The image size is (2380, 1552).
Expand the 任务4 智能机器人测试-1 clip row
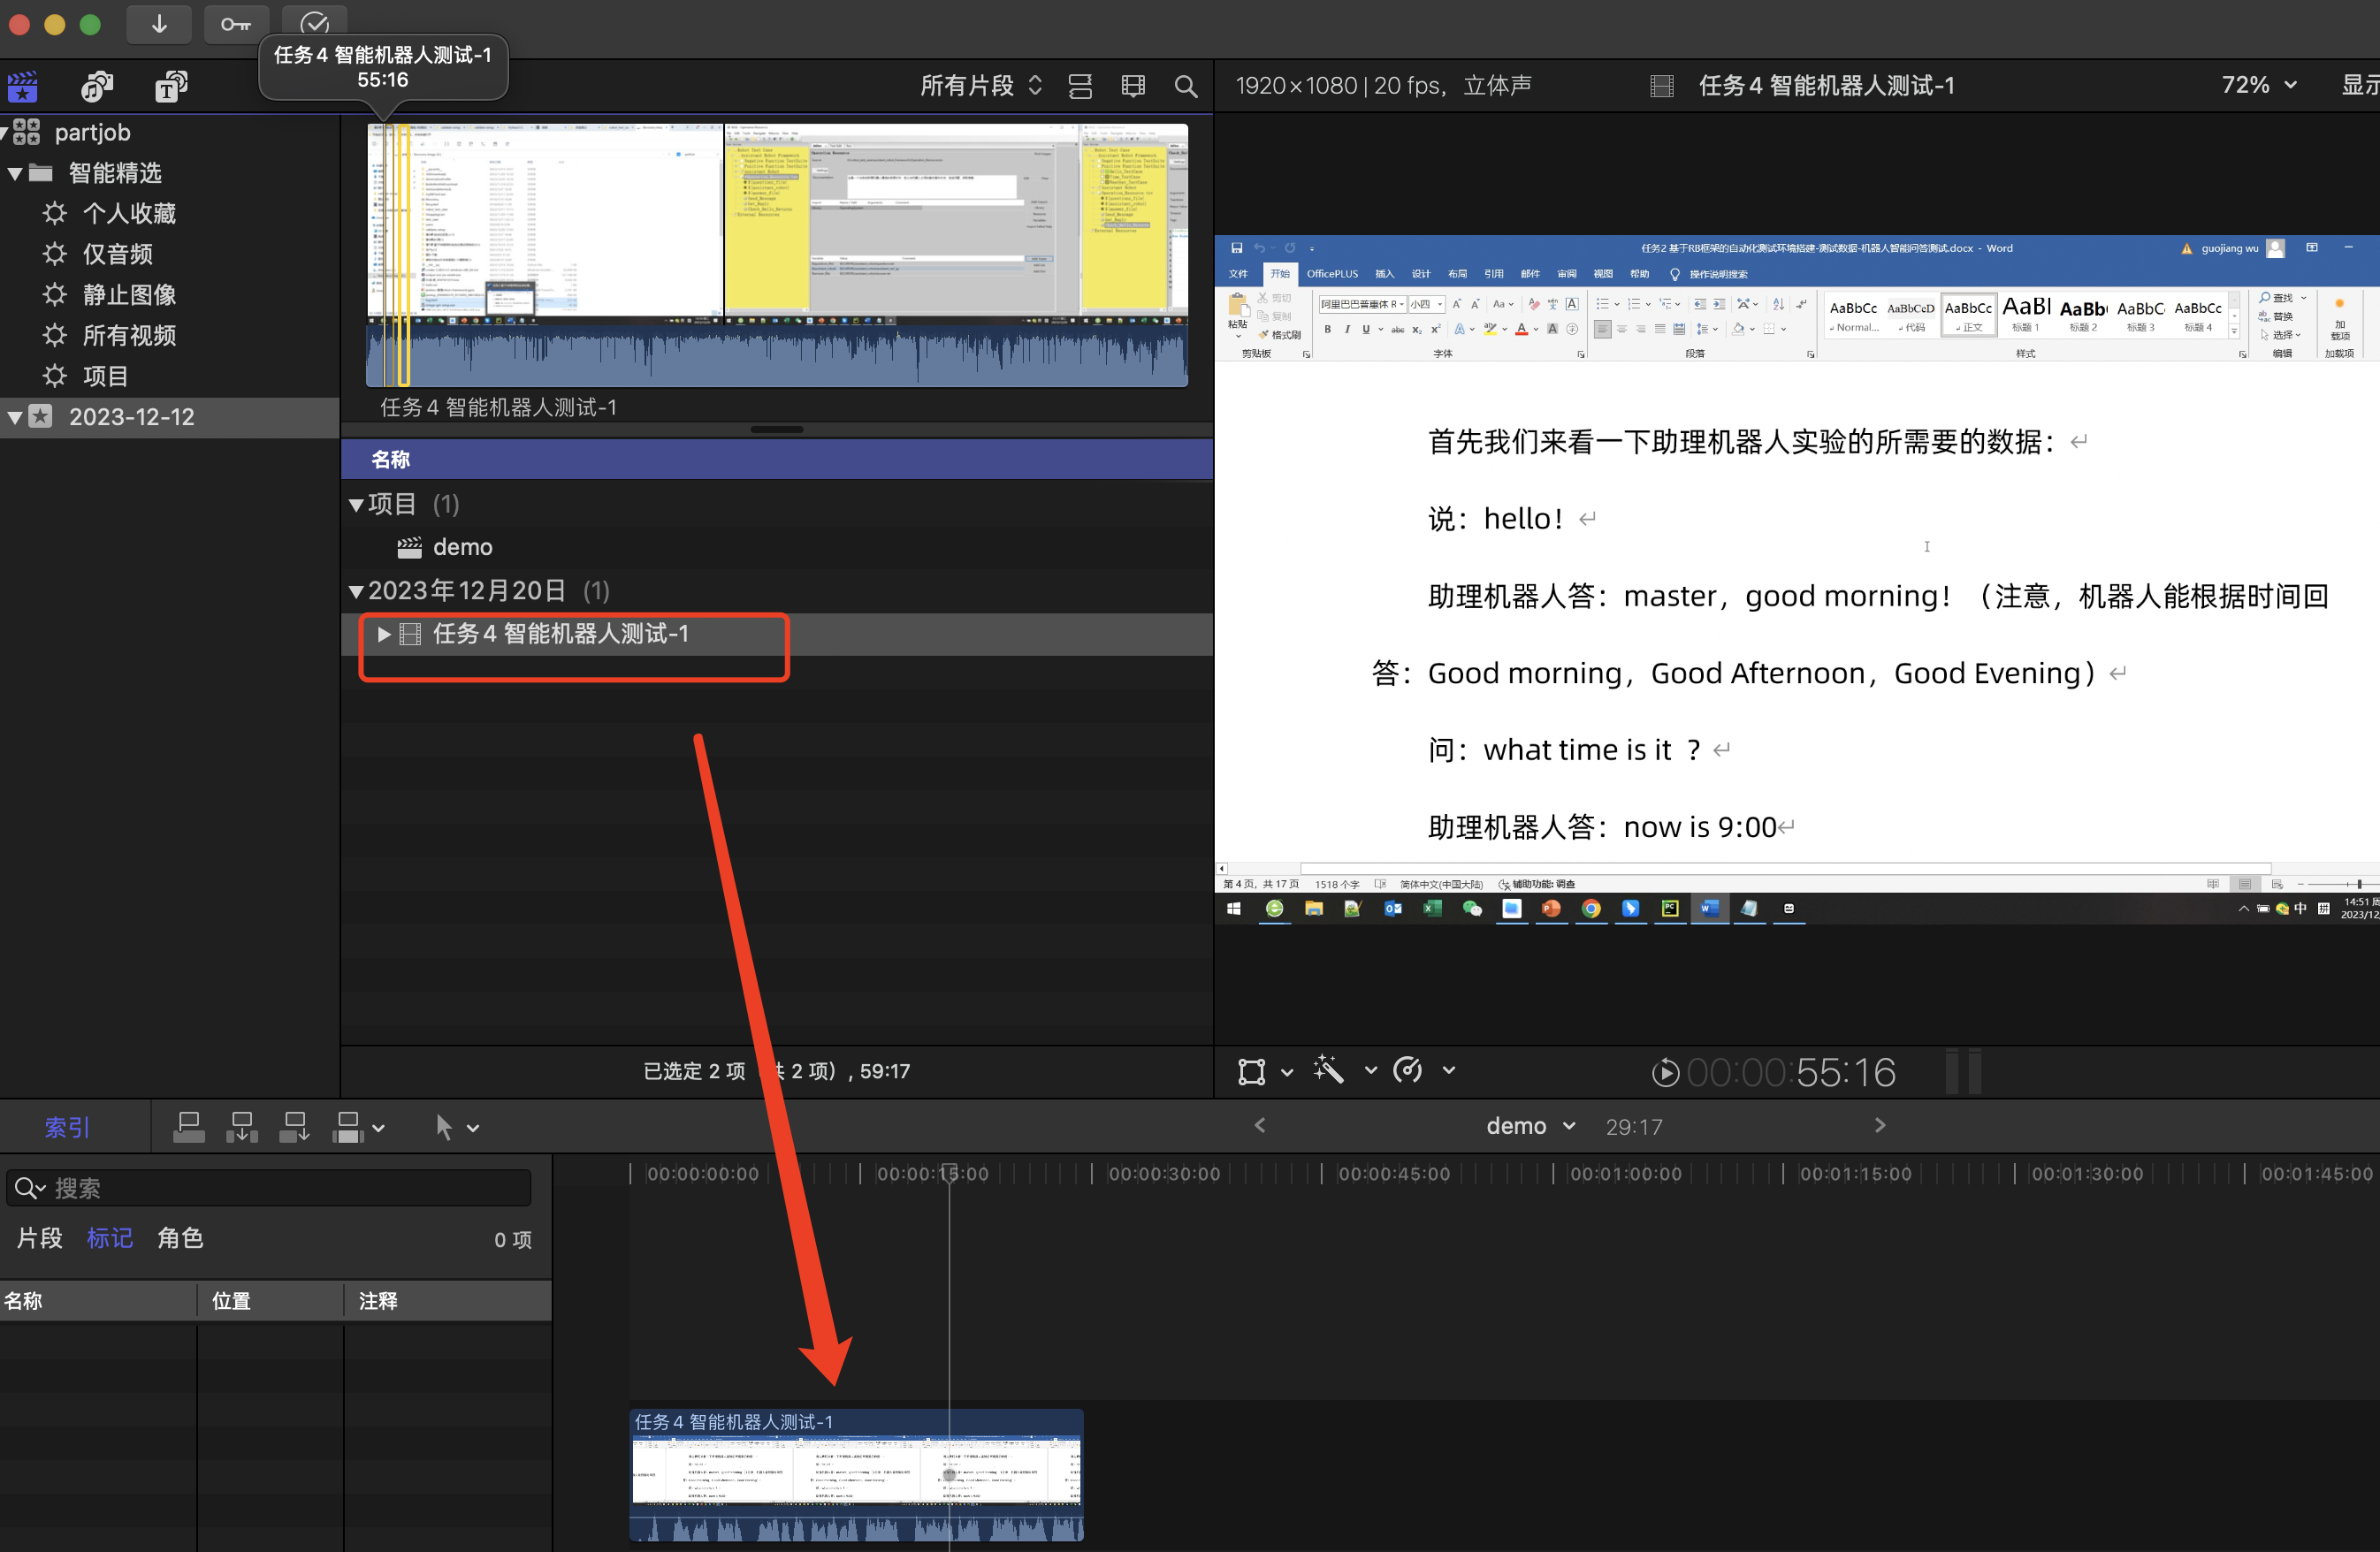[x=383, y=634]
